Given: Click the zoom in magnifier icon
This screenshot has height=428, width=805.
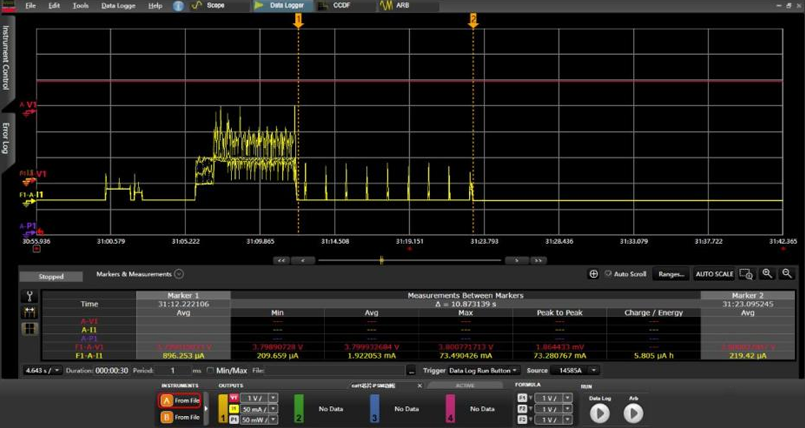Looking at the screenshot, I should [x=767, y=274].
